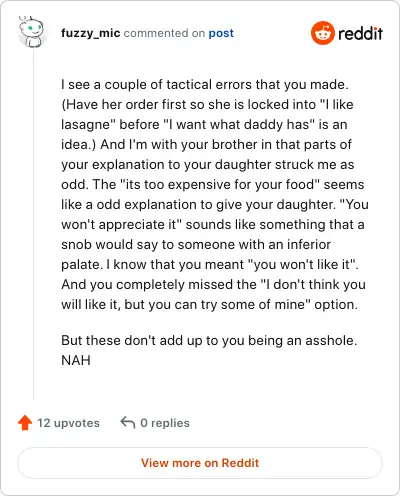Click the orange upvote arrow
400x496 pixels.
coord(25,423)
